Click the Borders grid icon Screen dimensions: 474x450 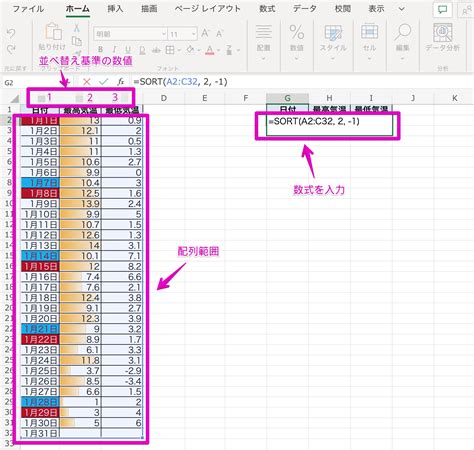pos(170,50)
